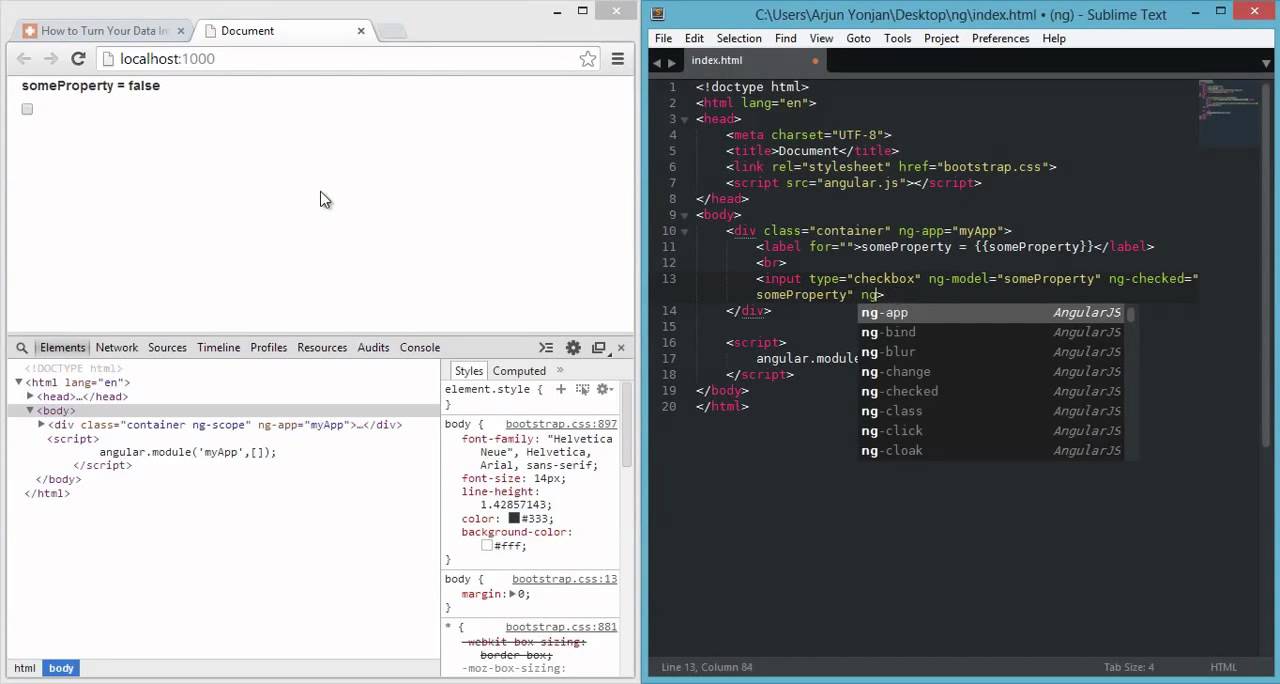Open the Sublime File menu
This screenshot has width=1280, height=684.
point(664,38)
